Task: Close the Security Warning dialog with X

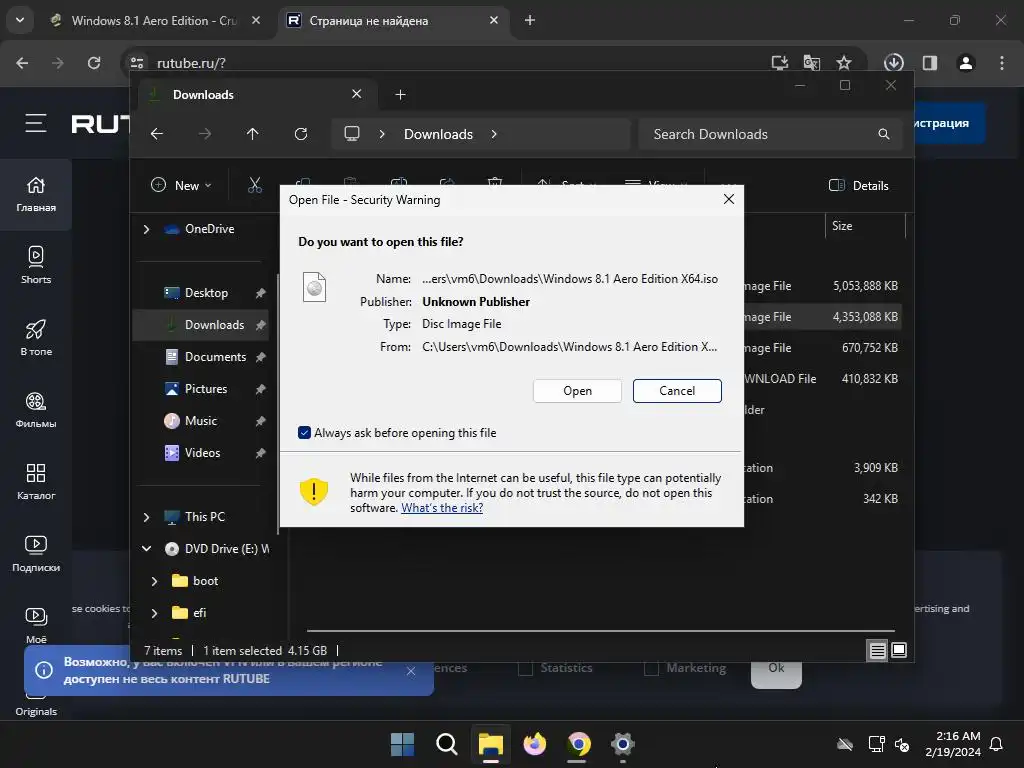Action: pos(729,199)
